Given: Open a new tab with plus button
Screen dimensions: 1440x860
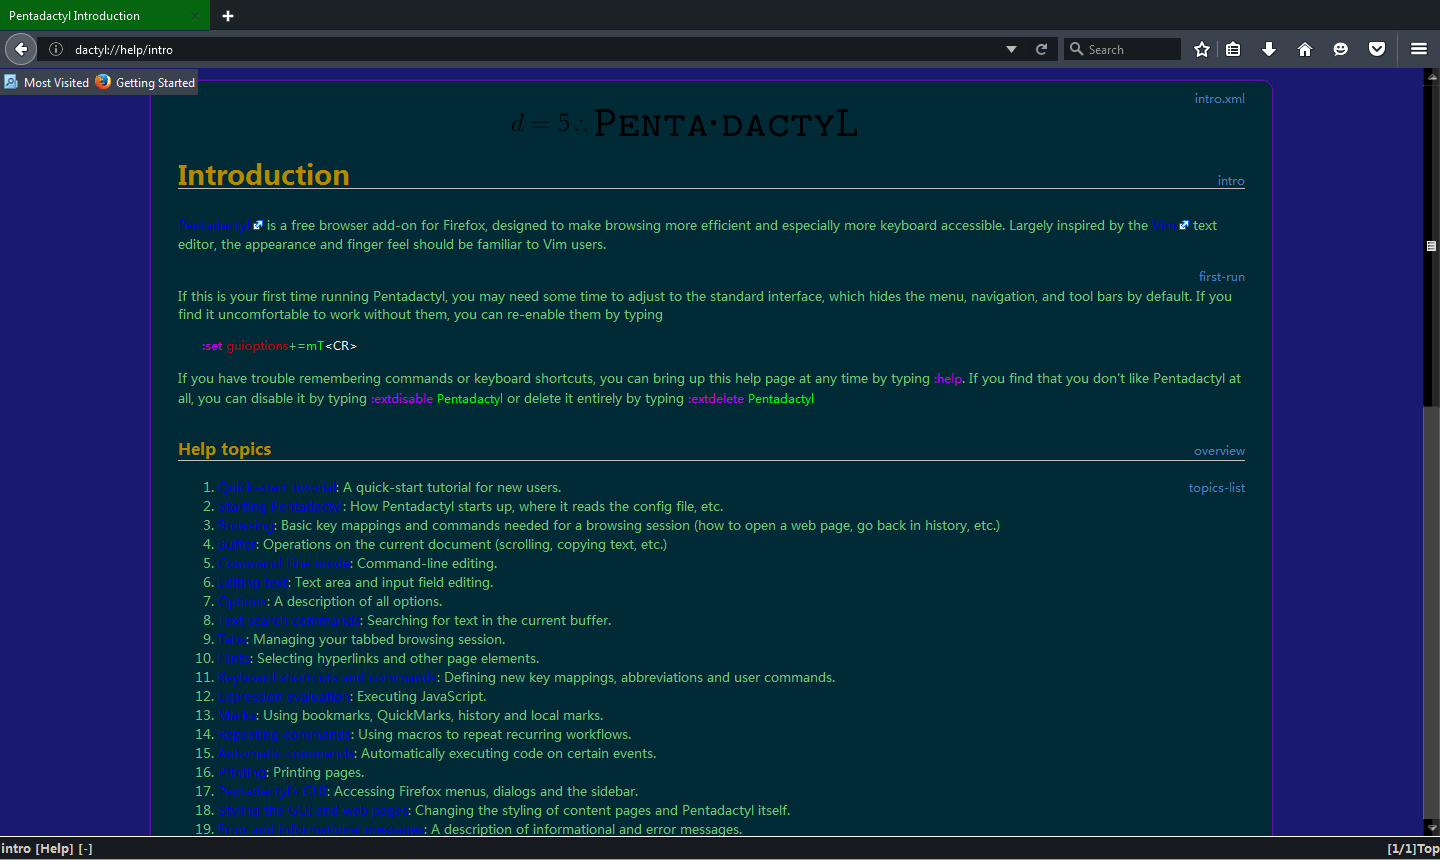Looking at the screenshot, I should tap(228, 16).
